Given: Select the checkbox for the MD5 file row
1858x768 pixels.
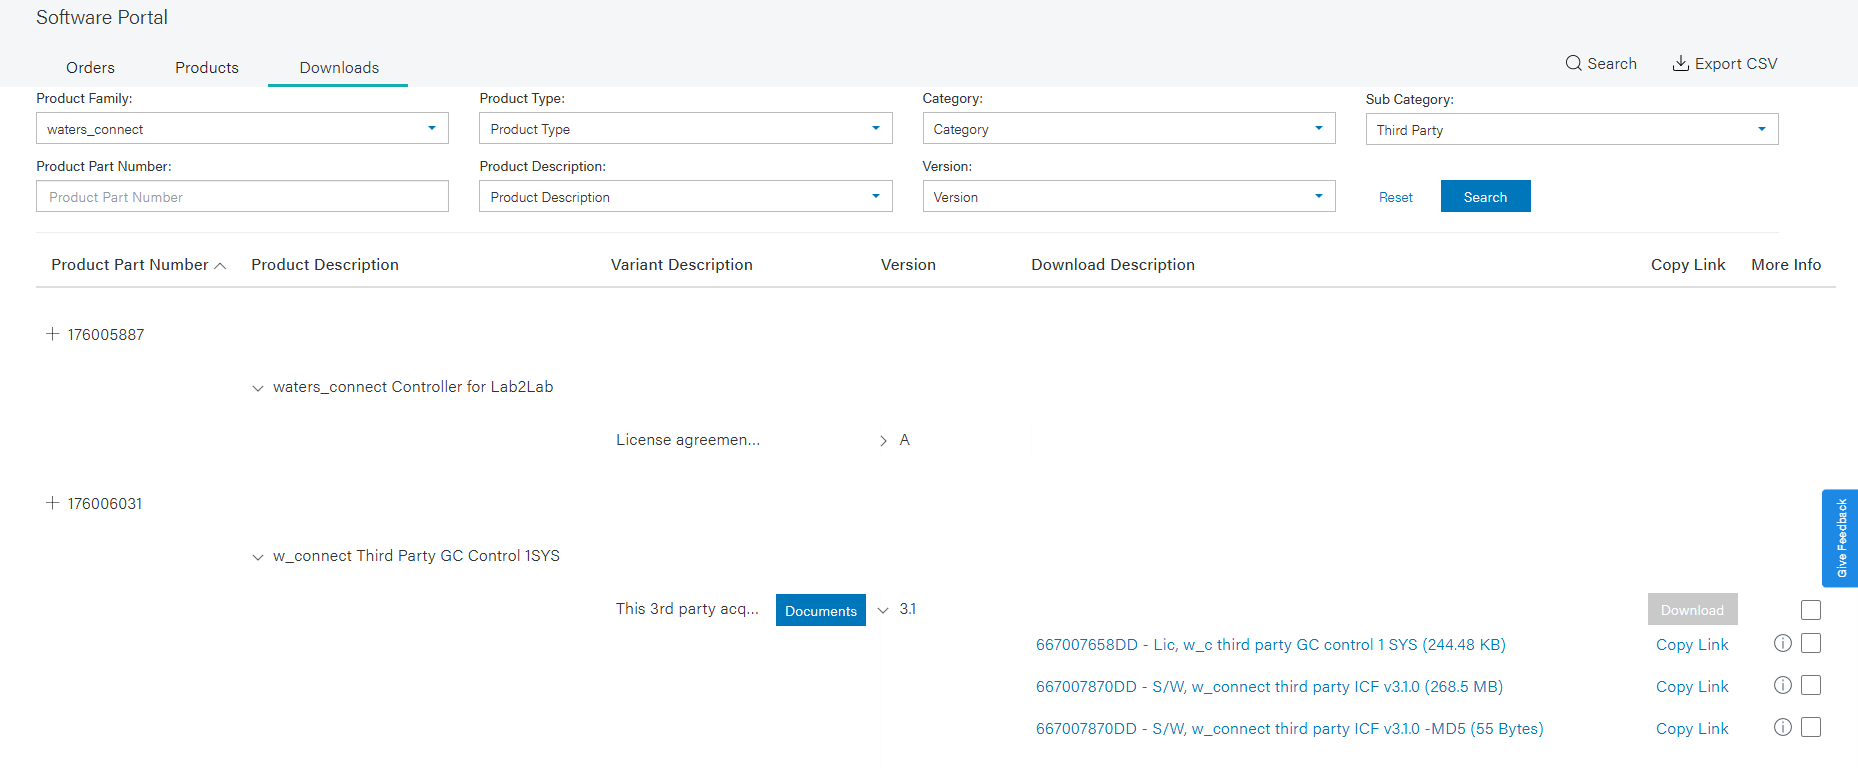Looking at the screenshot, I should click(x=1810, y=727).
